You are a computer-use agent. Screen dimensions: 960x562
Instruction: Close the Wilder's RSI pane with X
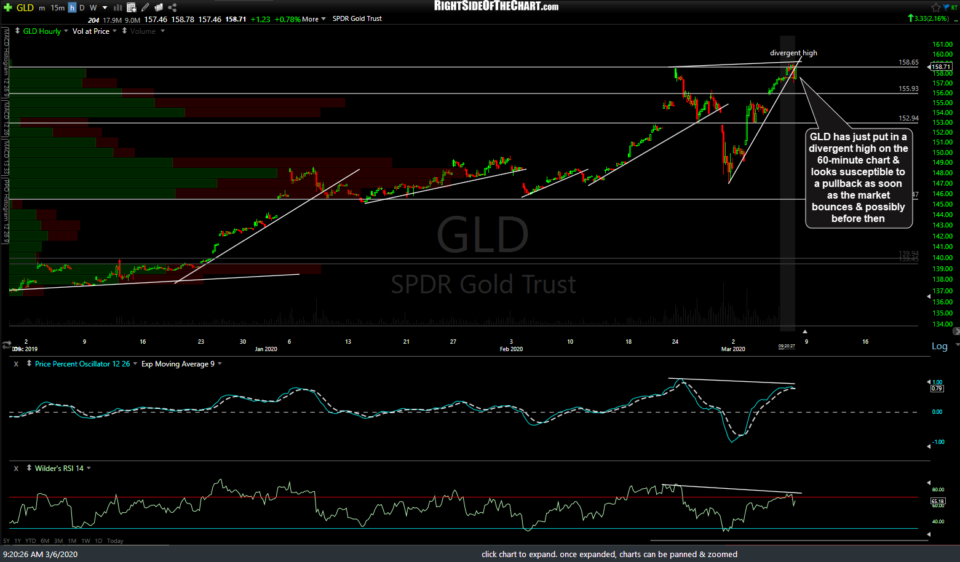pyautogui.click(x=16, y=468)
